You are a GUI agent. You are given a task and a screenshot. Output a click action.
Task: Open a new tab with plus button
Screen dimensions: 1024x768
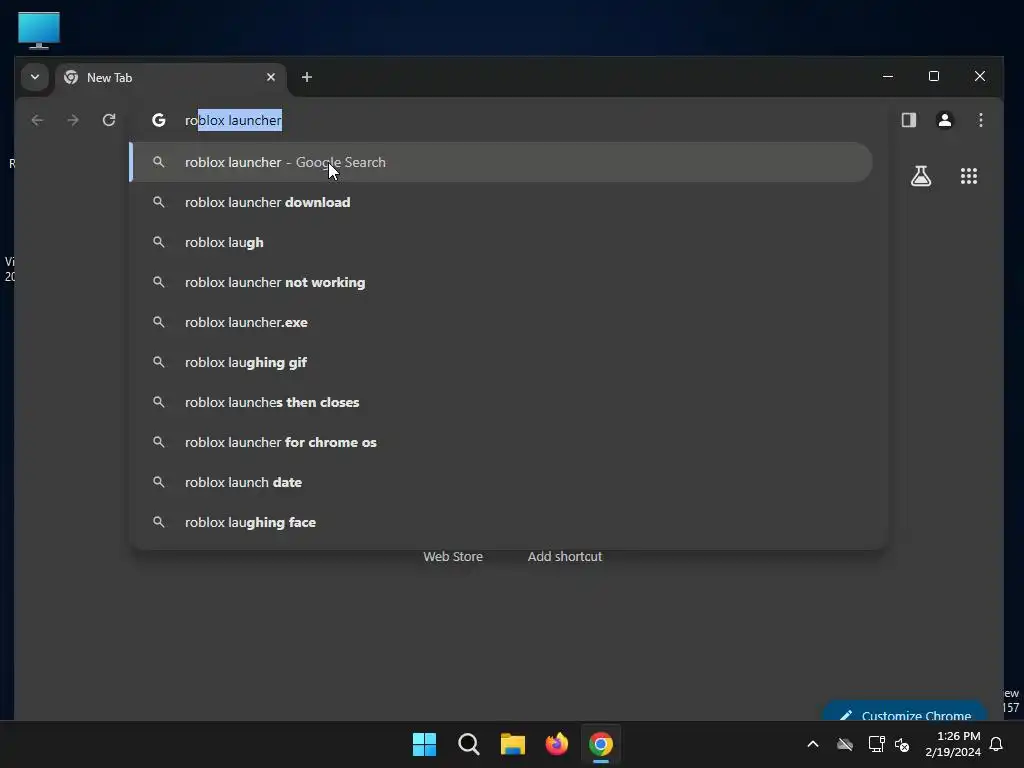point(306,77)
